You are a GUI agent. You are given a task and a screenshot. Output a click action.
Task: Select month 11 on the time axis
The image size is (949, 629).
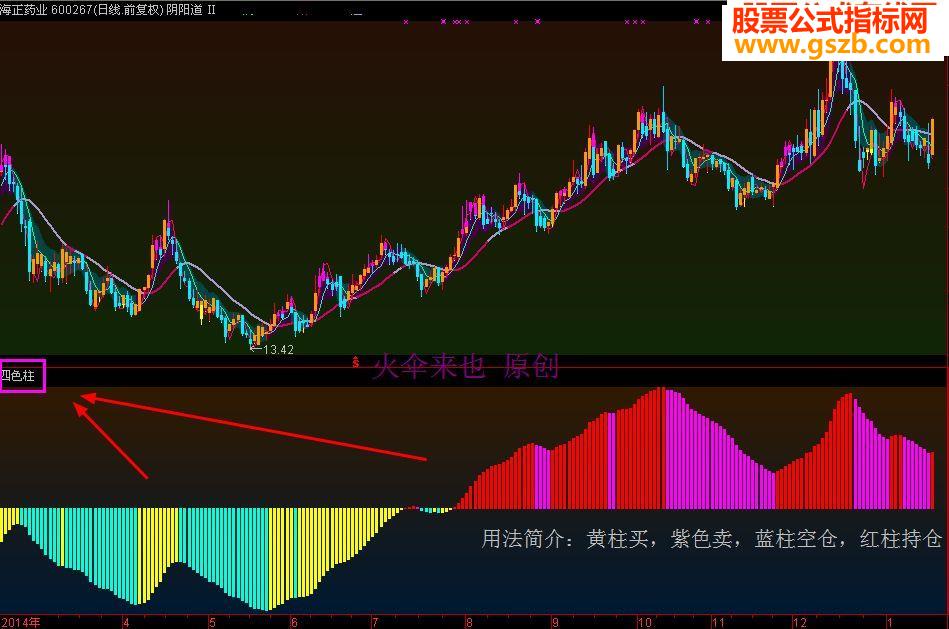(x=718, y=622)
